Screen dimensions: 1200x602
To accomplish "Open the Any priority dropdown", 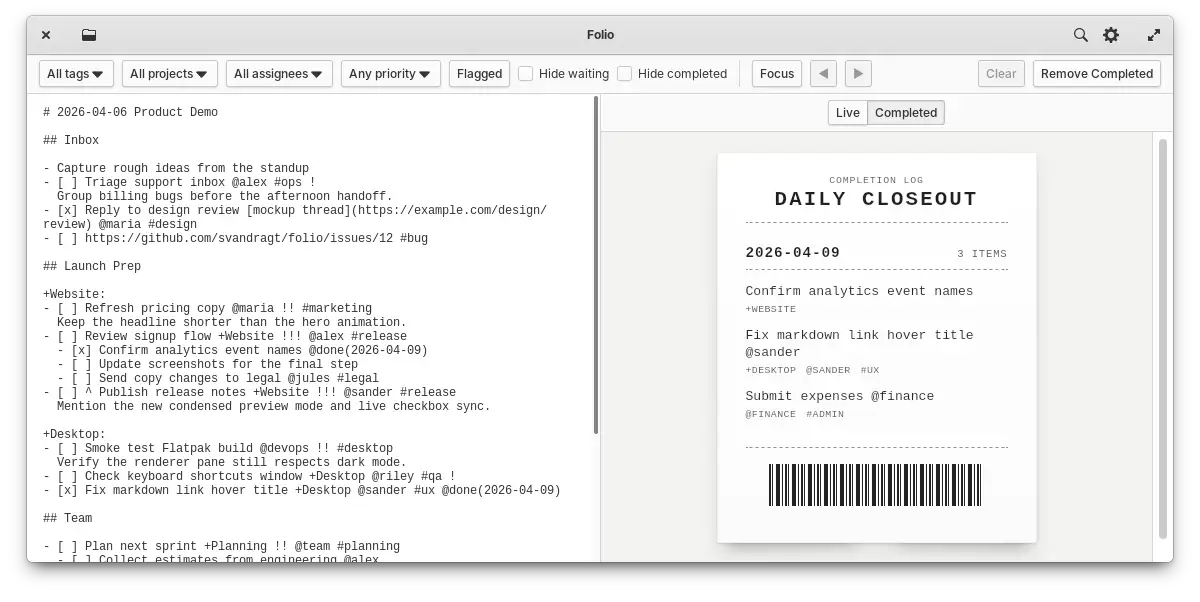I will click(x=391, y=73).
